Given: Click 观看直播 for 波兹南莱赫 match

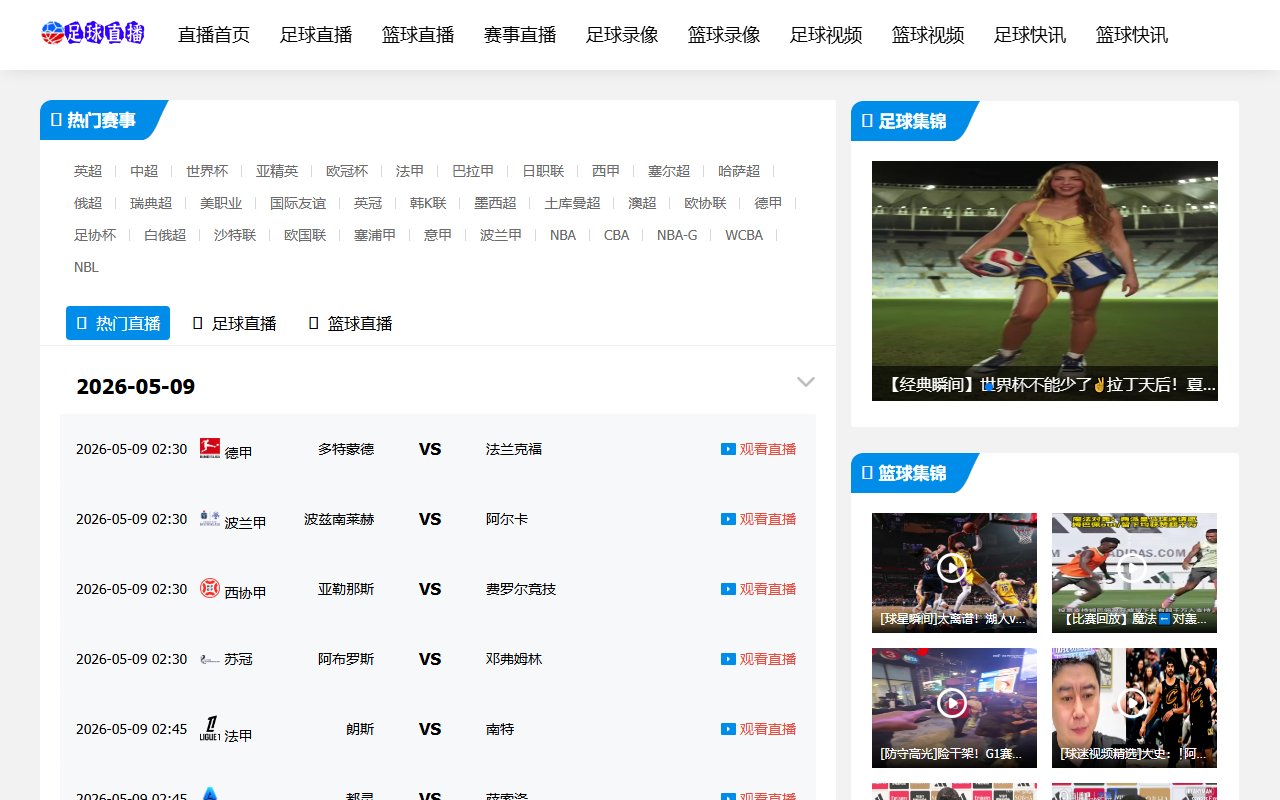Looking at the screenshot, I should click(759, 519).
